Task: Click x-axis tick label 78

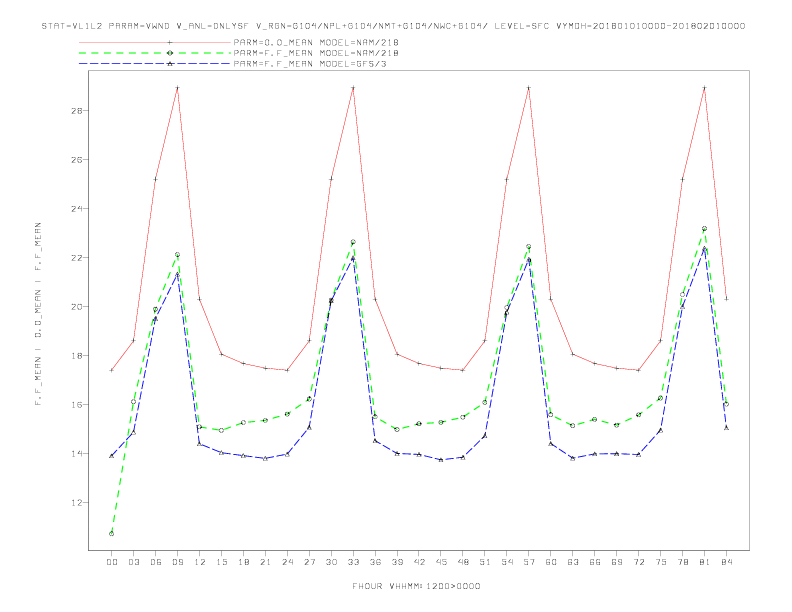Action: (x=682, y=562)
